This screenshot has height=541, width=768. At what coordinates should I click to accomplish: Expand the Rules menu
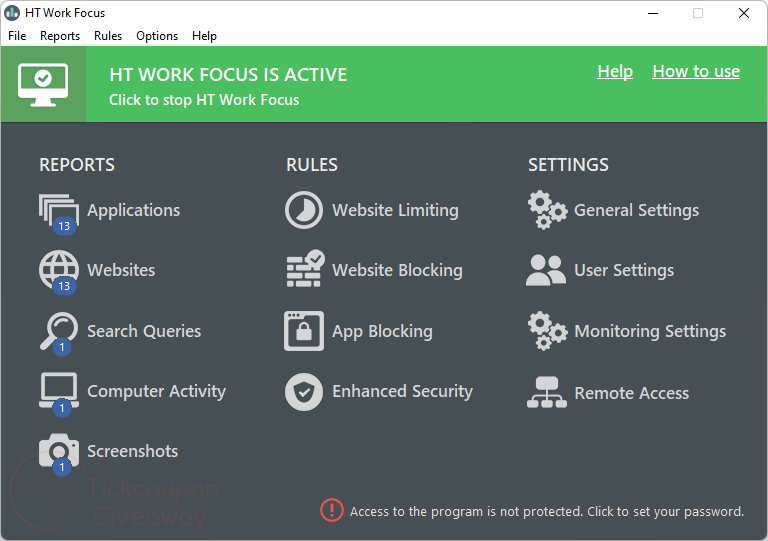108,36
